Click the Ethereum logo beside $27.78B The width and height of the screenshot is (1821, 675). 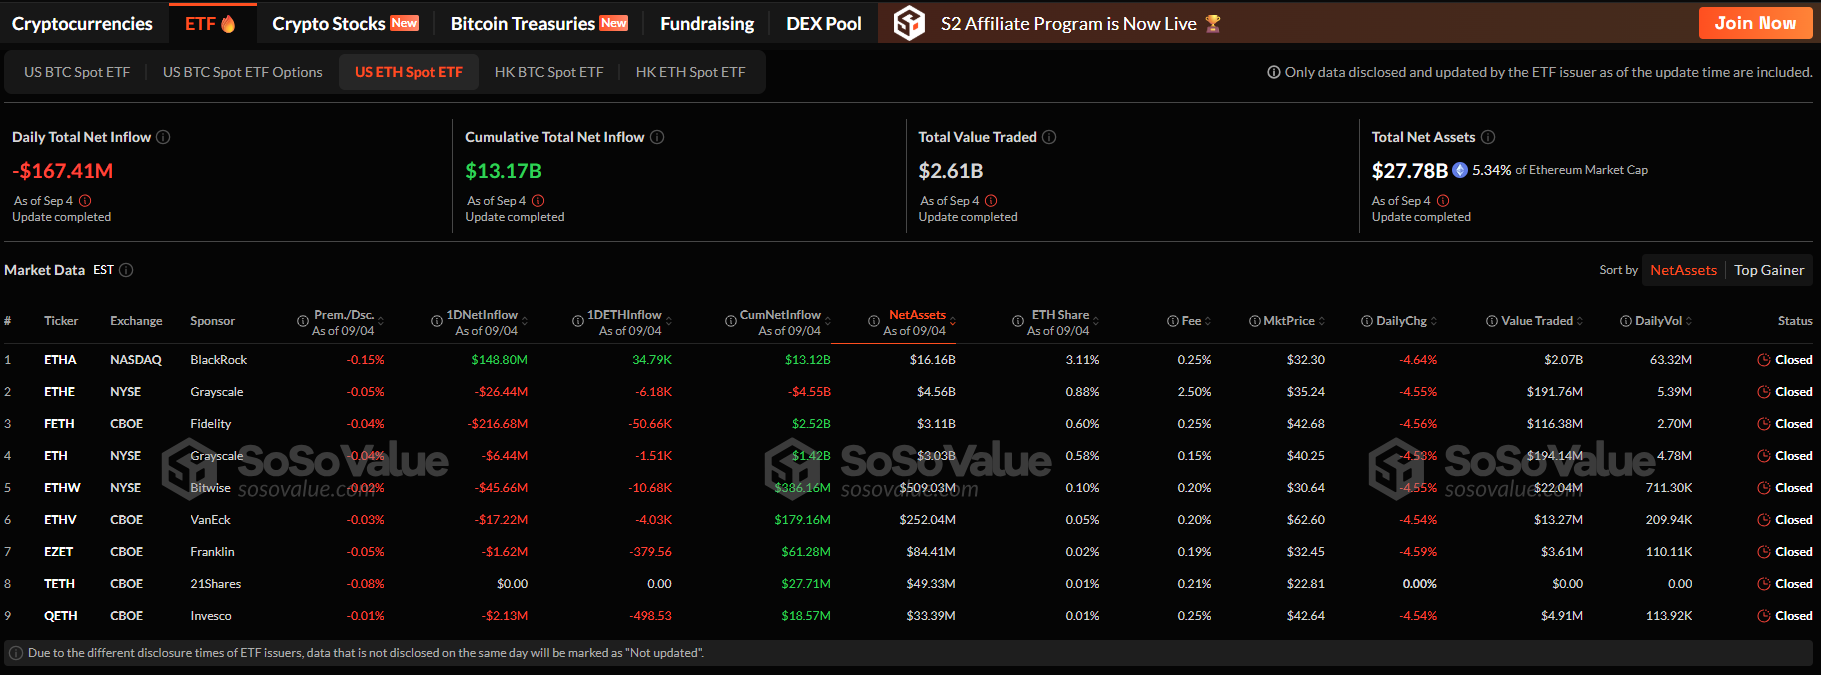(1460, 170)
